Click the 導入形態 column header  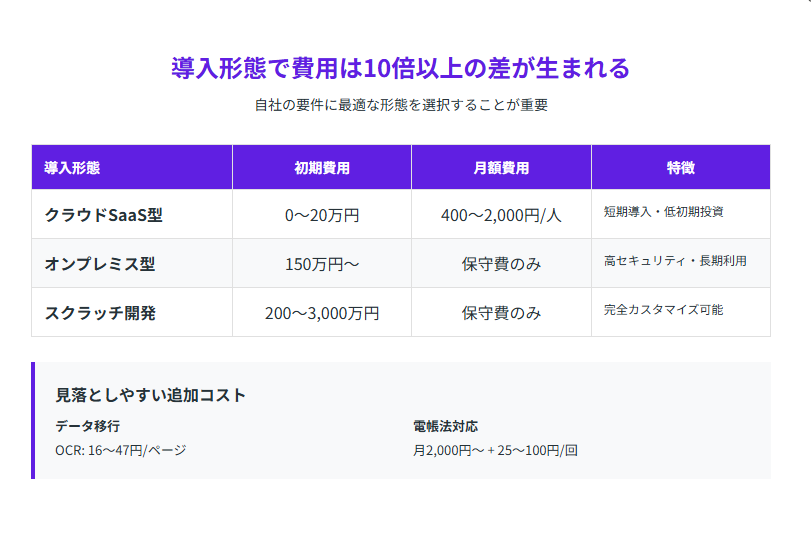tap(72, 168)
